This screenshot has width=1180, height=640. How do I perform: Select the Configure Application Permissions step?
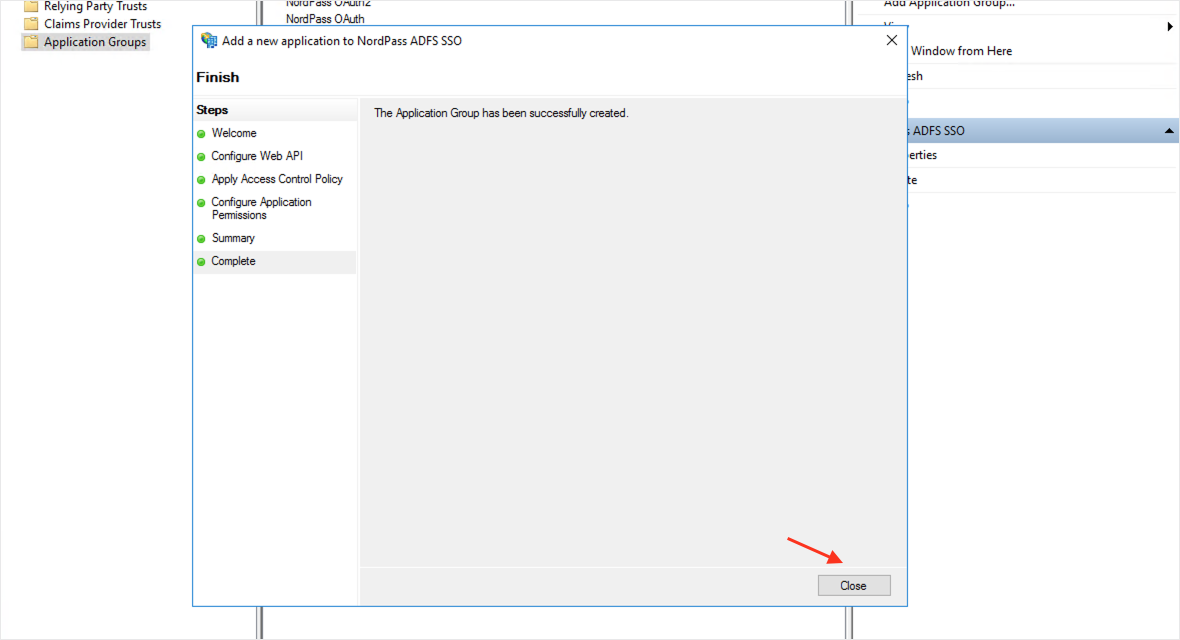point(261,209)
